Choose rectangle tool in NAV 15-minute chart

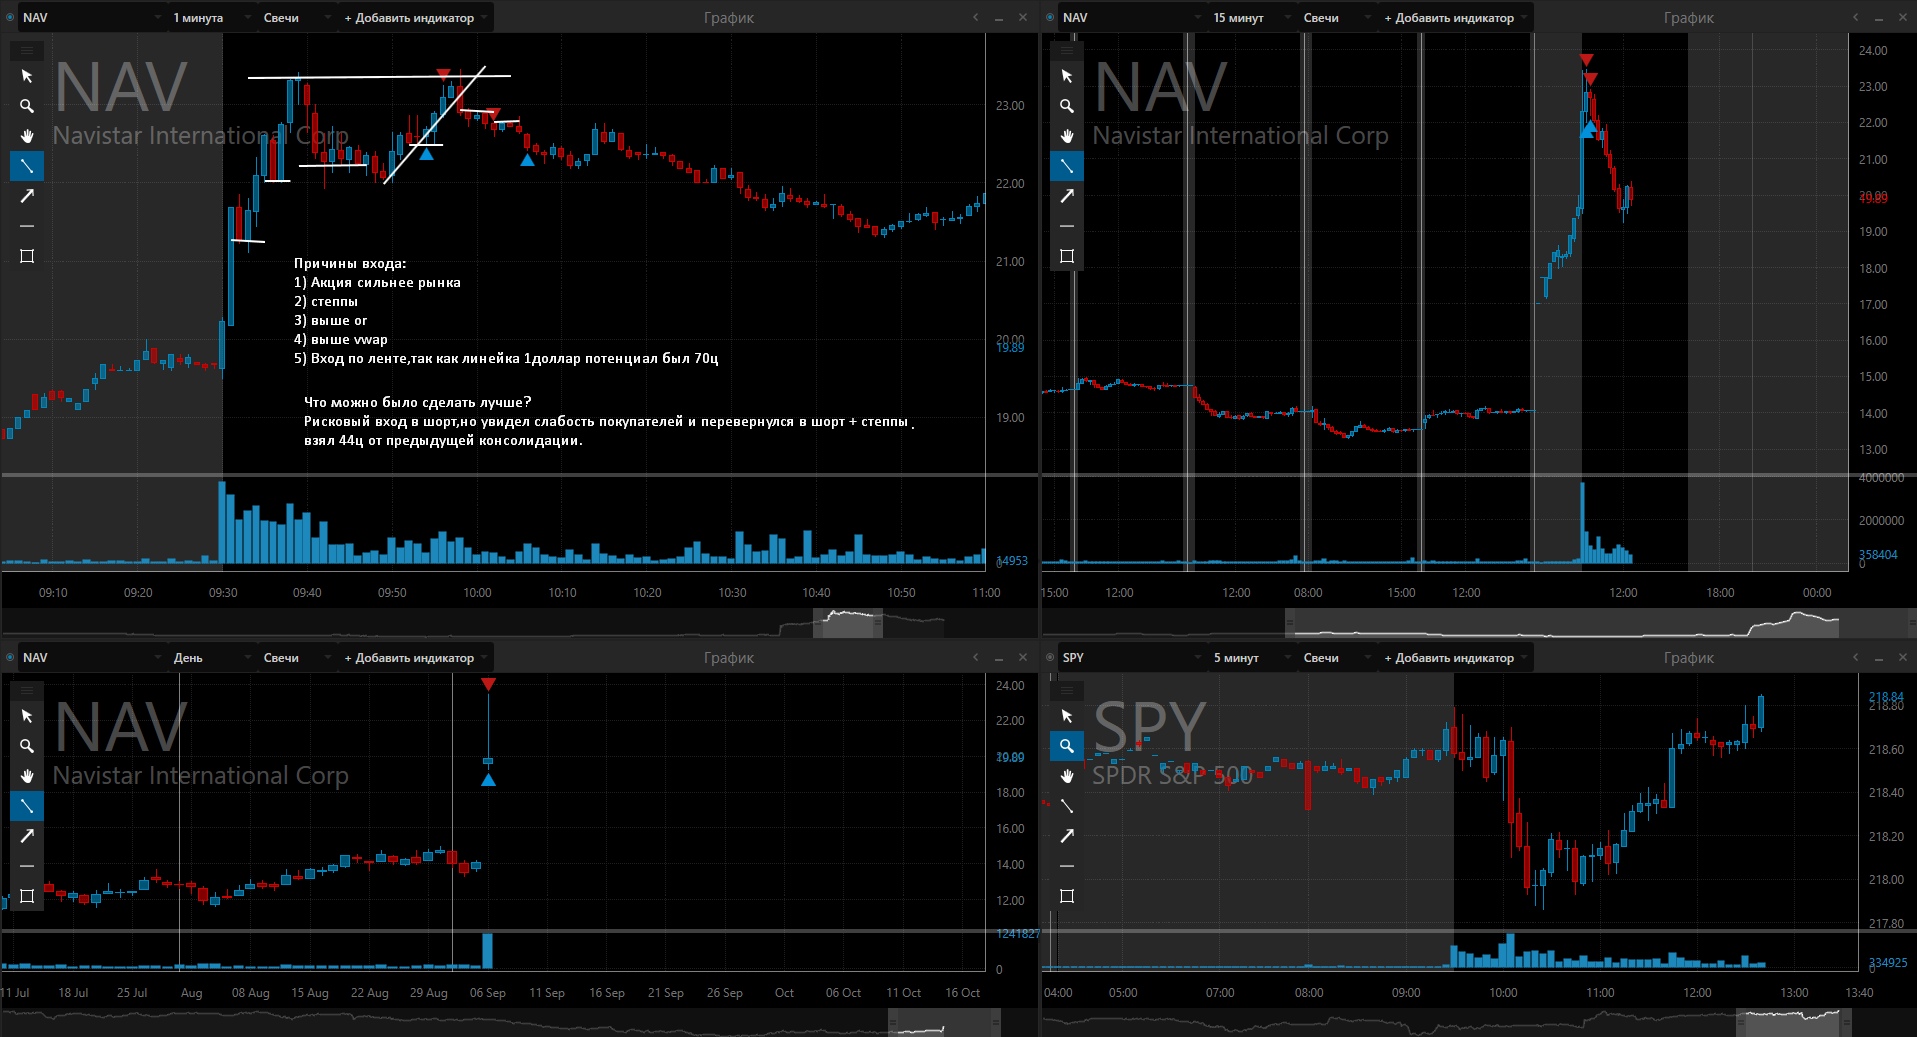tap(1067, 256)
